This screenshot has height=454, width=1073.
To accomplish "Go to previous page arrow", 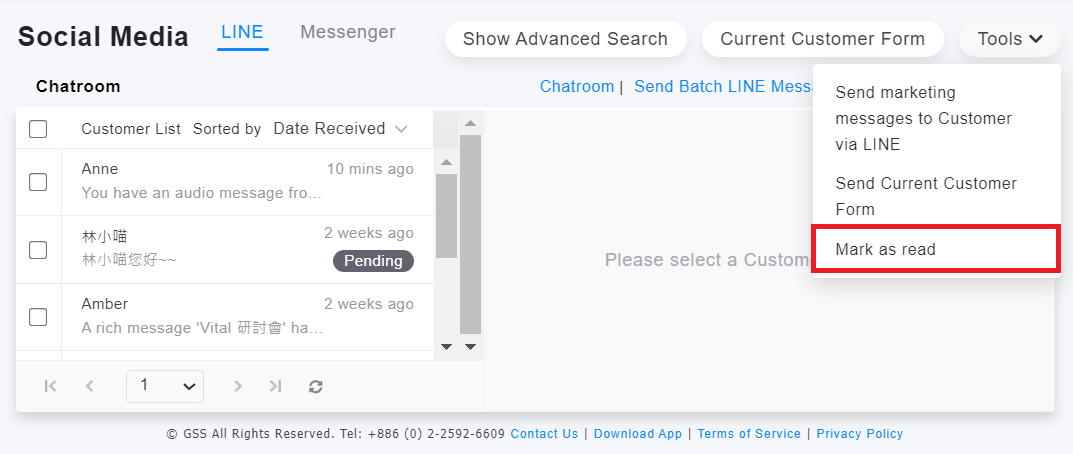I will pyautogui.click(x=89, y=386).
